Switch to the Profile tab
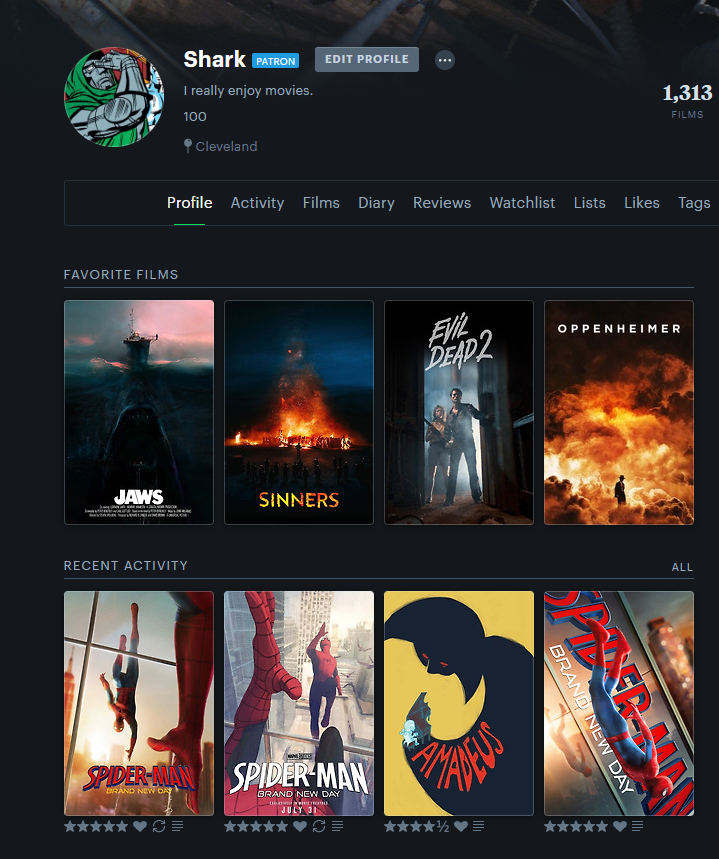 190,203
